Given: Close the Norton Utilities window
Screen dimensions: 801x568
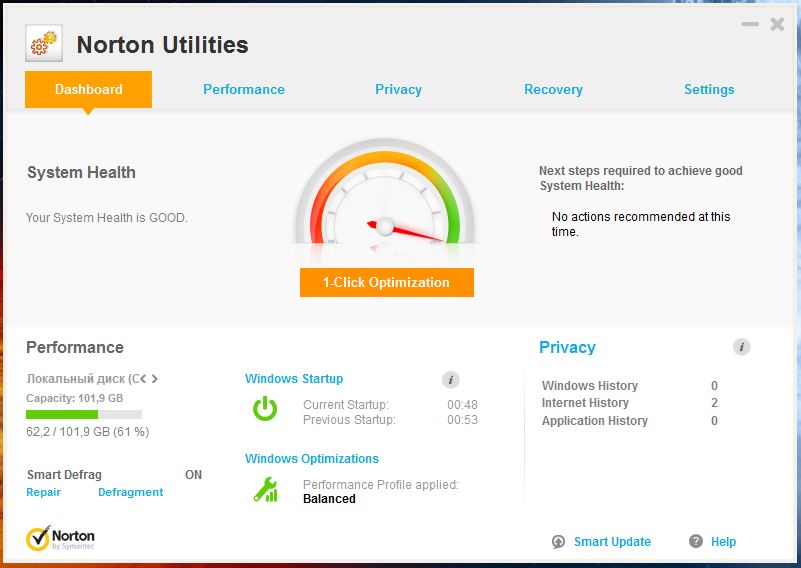Looking at the screenshot, I should tap(777, 24).
